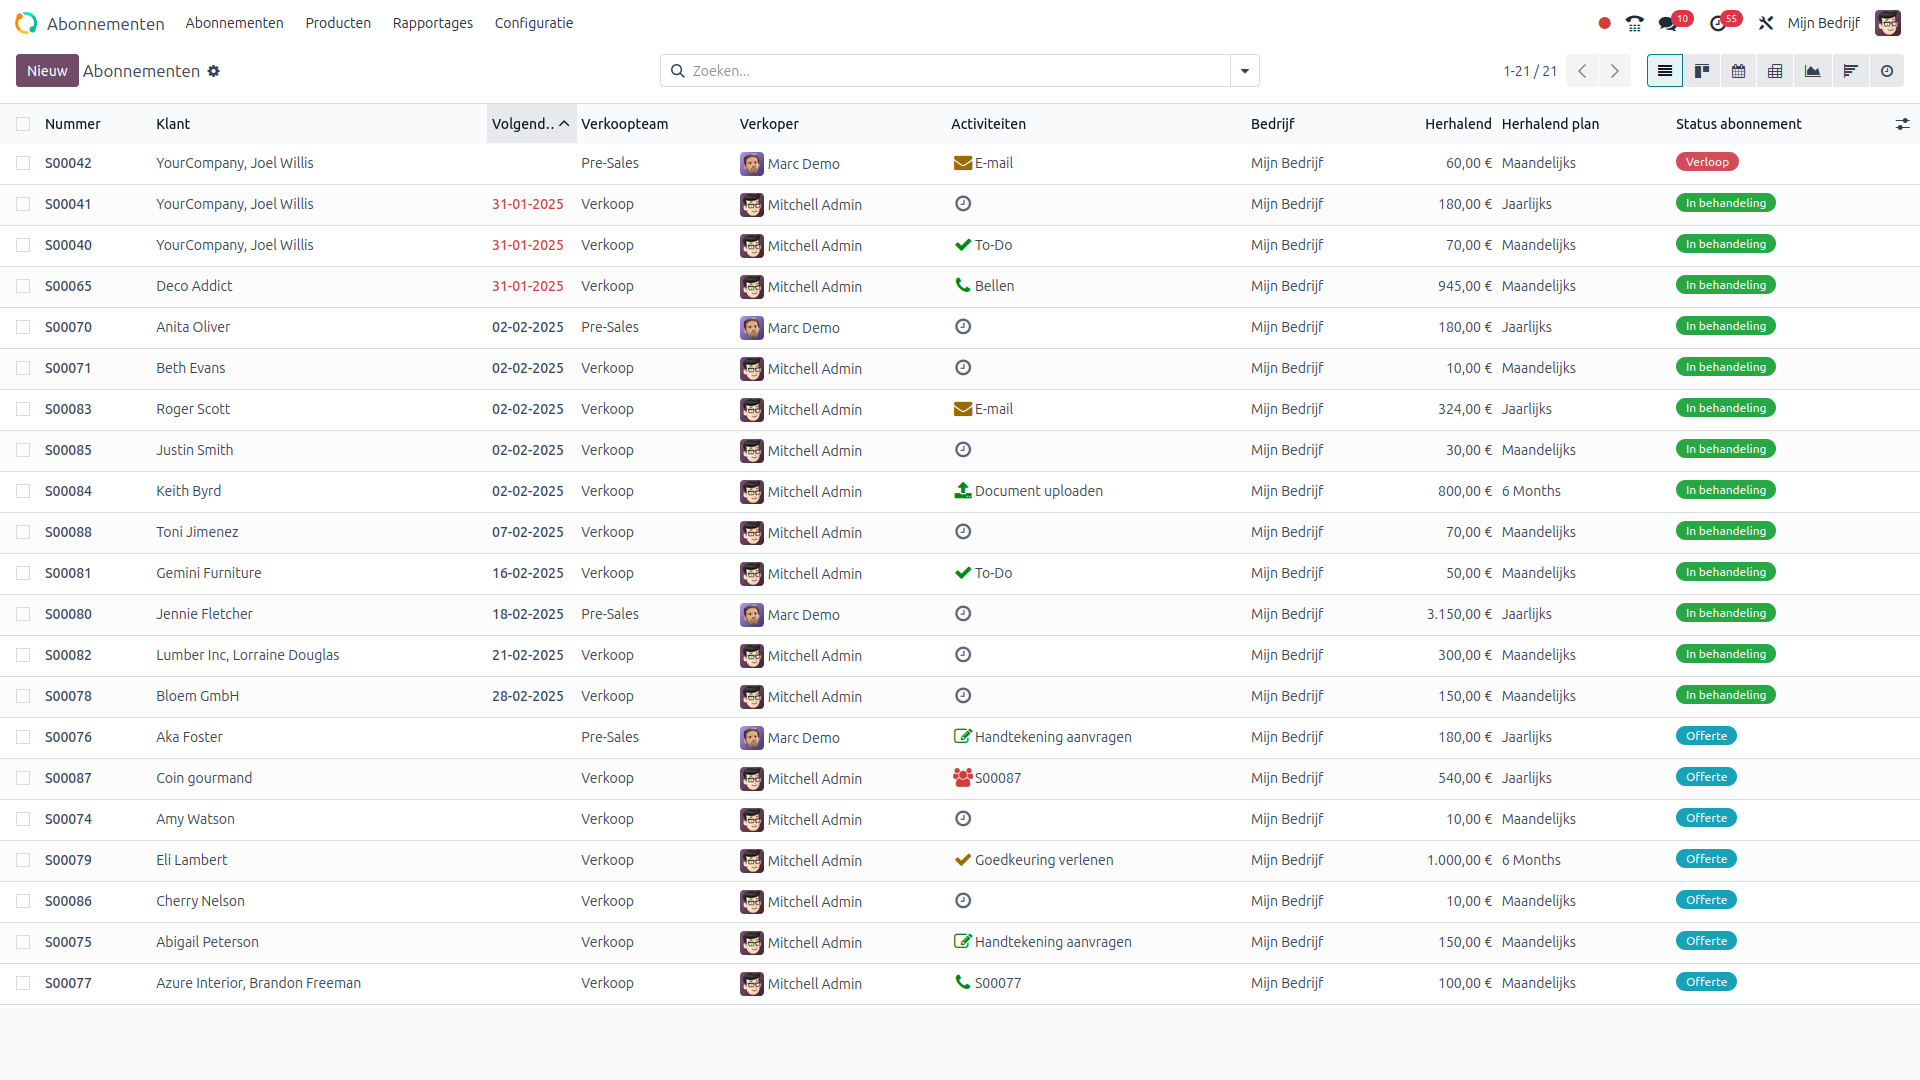Open the Rapportages menu
Viewport: 1920px width, 1080px height.
[x=432, y=23]
